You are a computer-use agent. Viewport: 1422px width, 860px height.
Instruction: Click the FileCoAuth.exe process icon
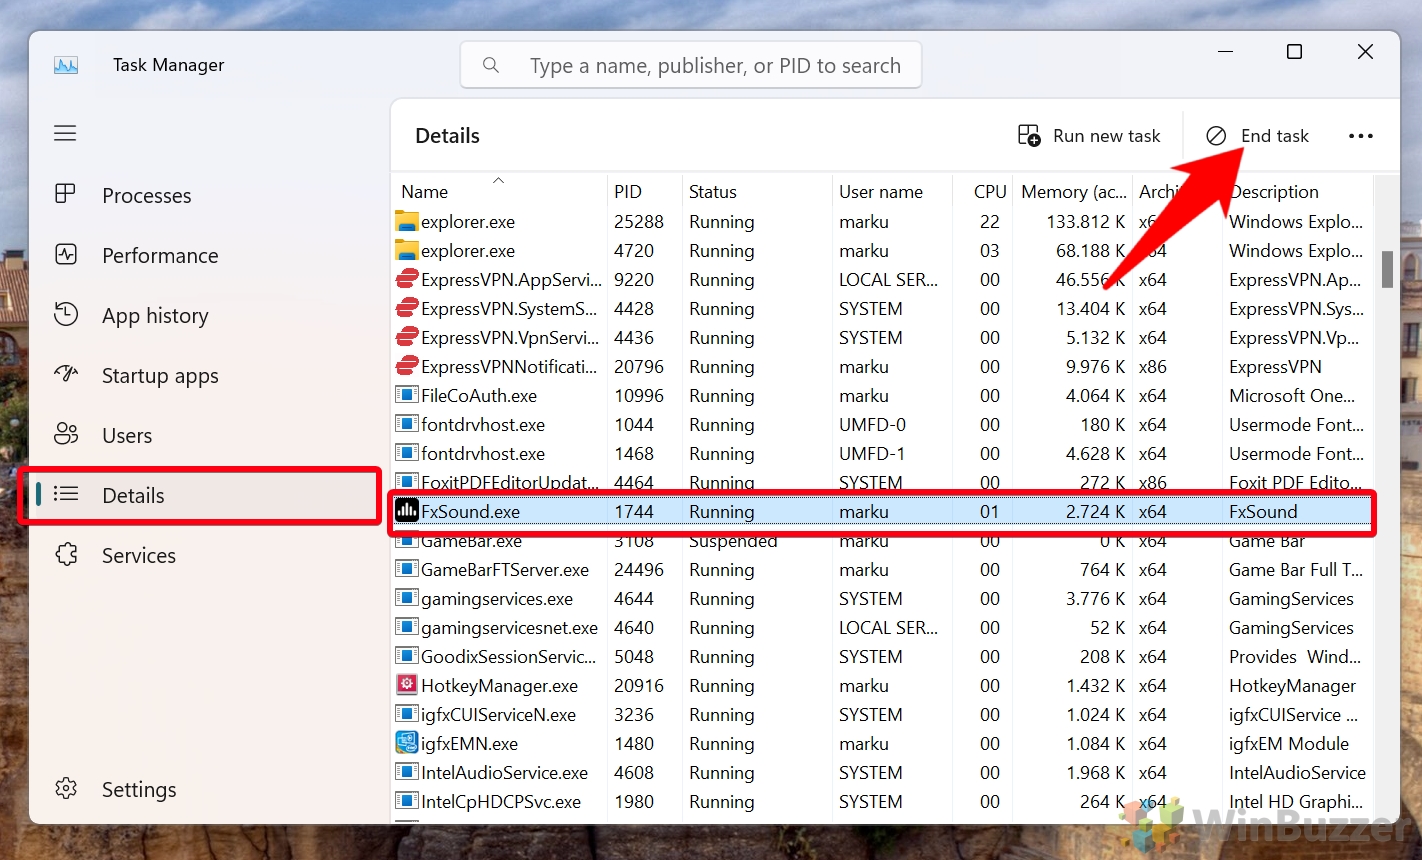pyautogui.click(x=407, y=395)
